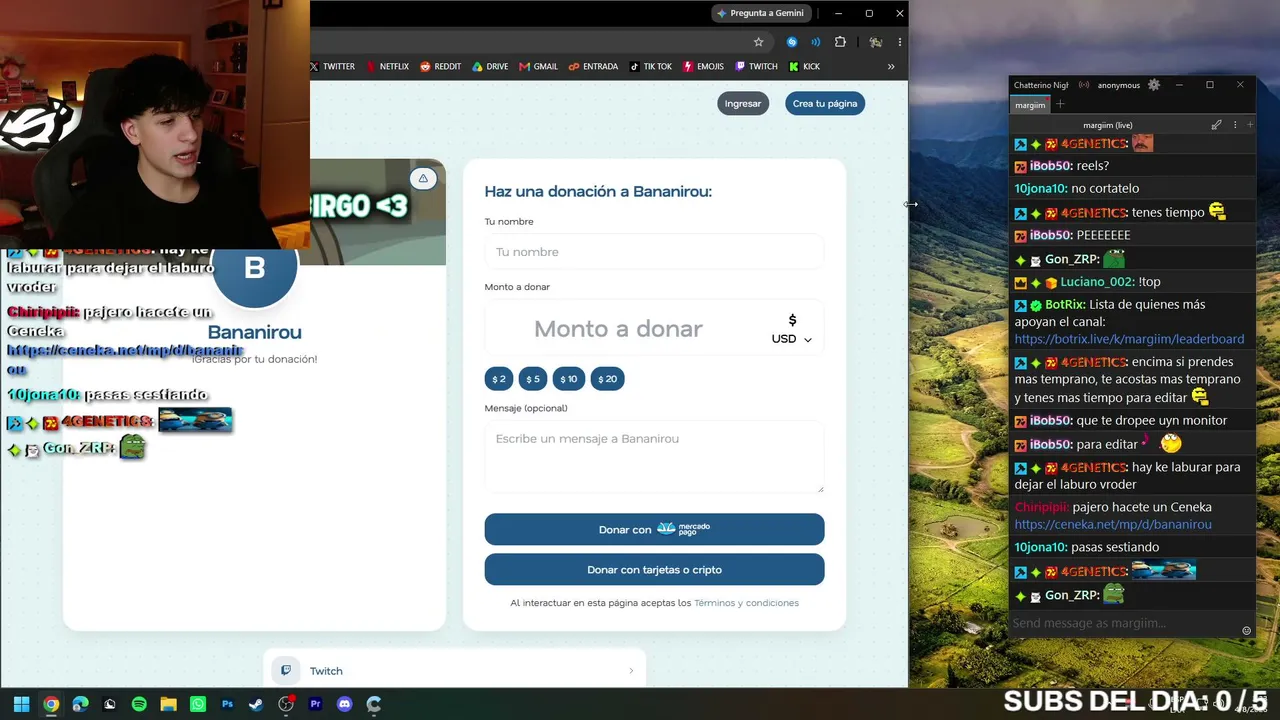Screen dimensions: 1280x720
Task: Open OBS Studio from the taskbar
Action: point(286,704)
